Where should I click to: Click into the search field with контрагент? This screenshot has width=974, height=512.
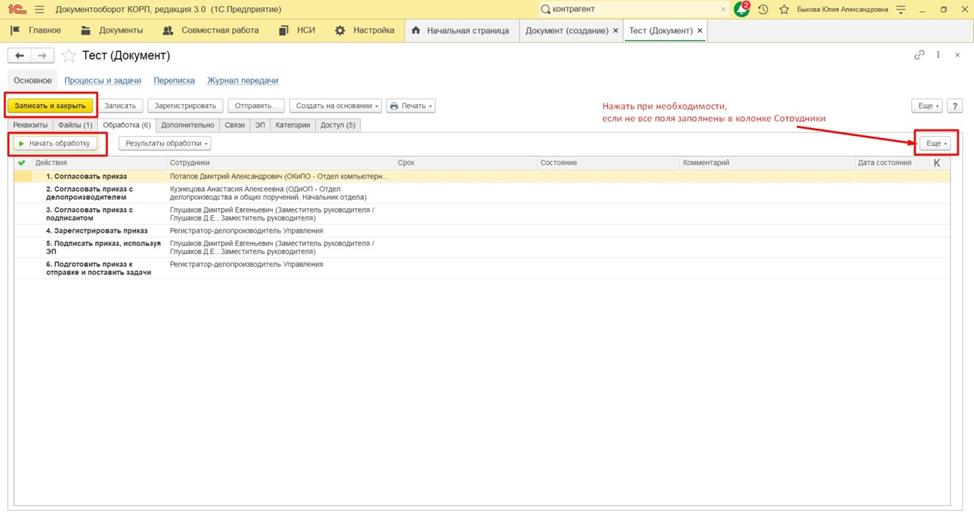pyautogui.click(x=634, y=9)
